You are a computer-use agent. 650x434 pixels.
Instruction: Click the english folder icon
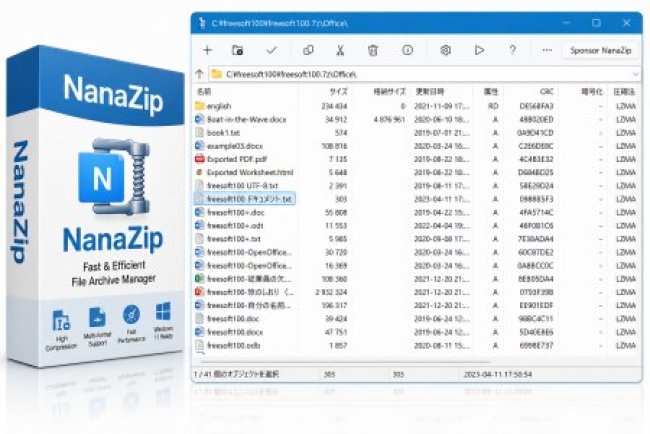click(x=199, y=106)
